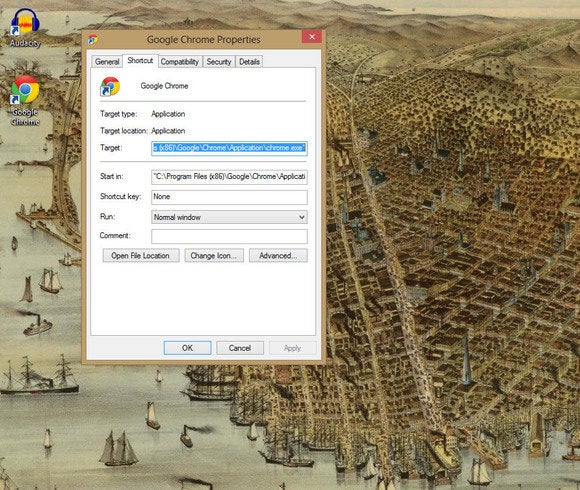Confirm the dialog with OK

tap(188, 348)
